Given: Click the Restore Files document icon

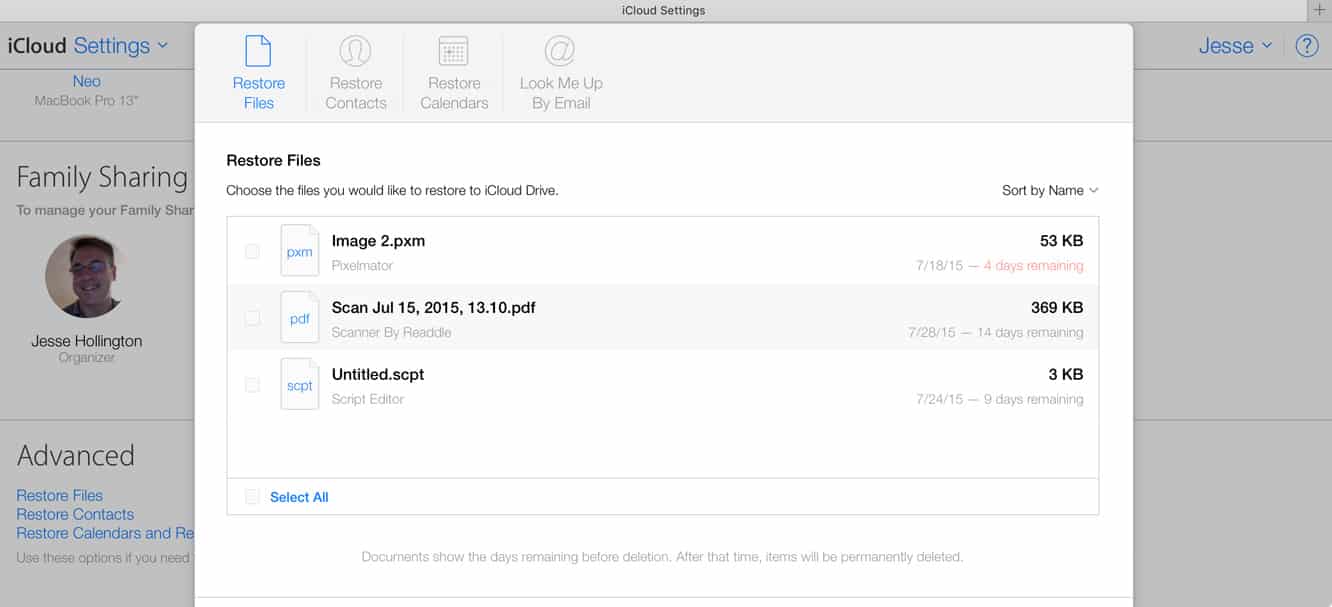Looking at the screenshot, I should tap(258, 51).
